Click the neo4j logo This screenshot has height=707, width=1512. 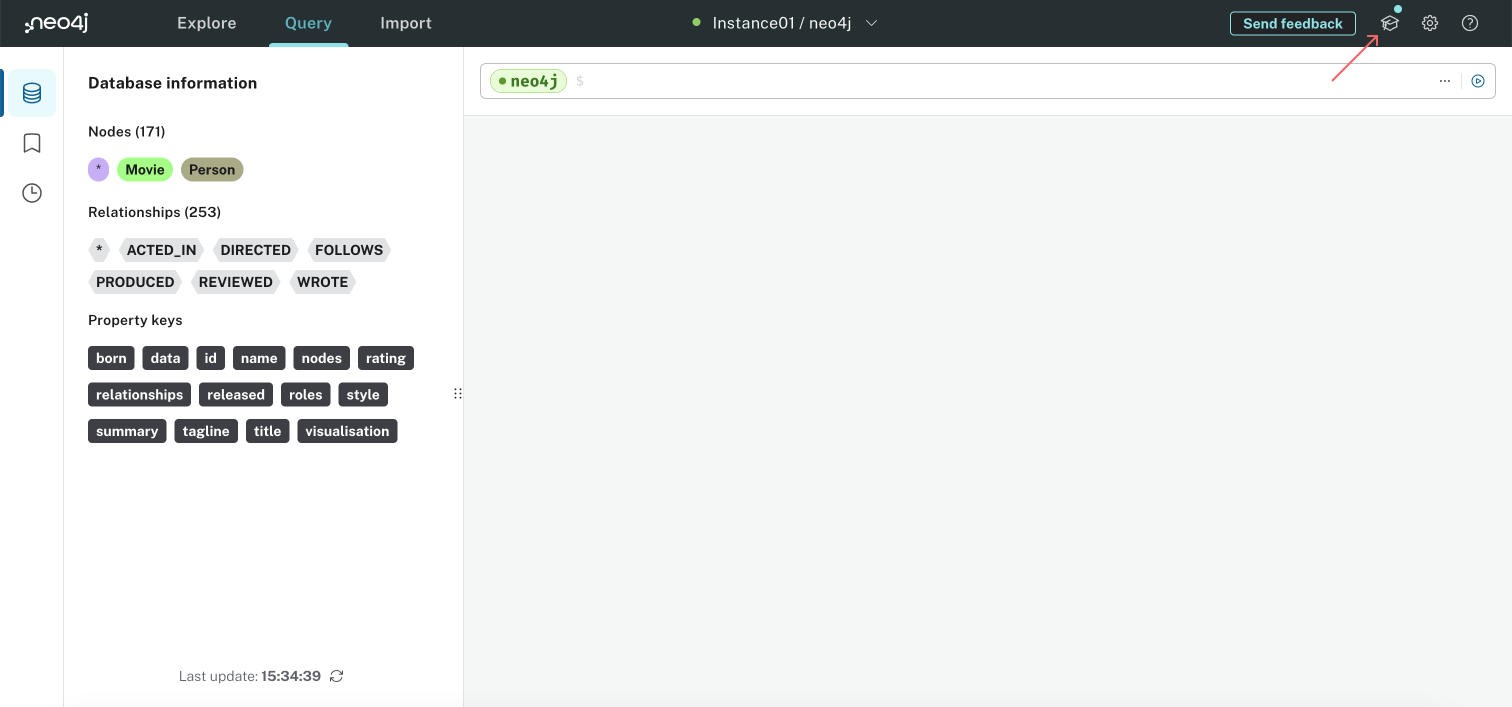coord(55,22)
